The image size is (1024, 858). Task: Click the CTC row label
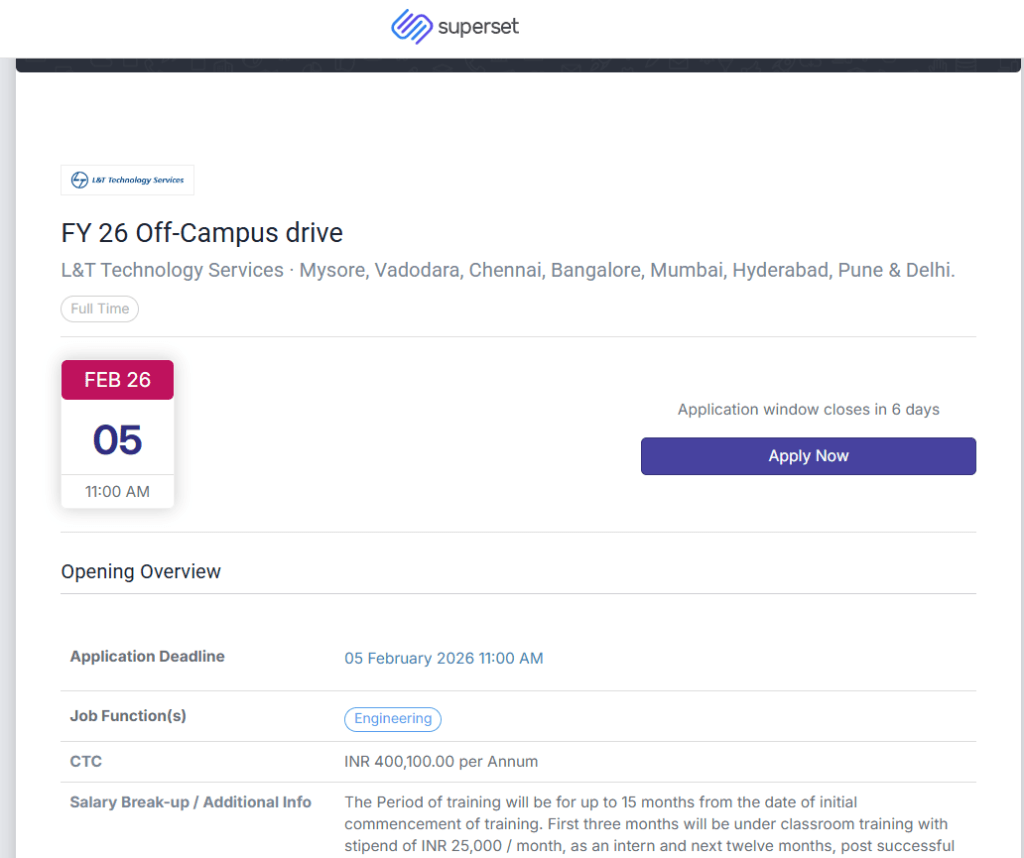coord(86,761)
